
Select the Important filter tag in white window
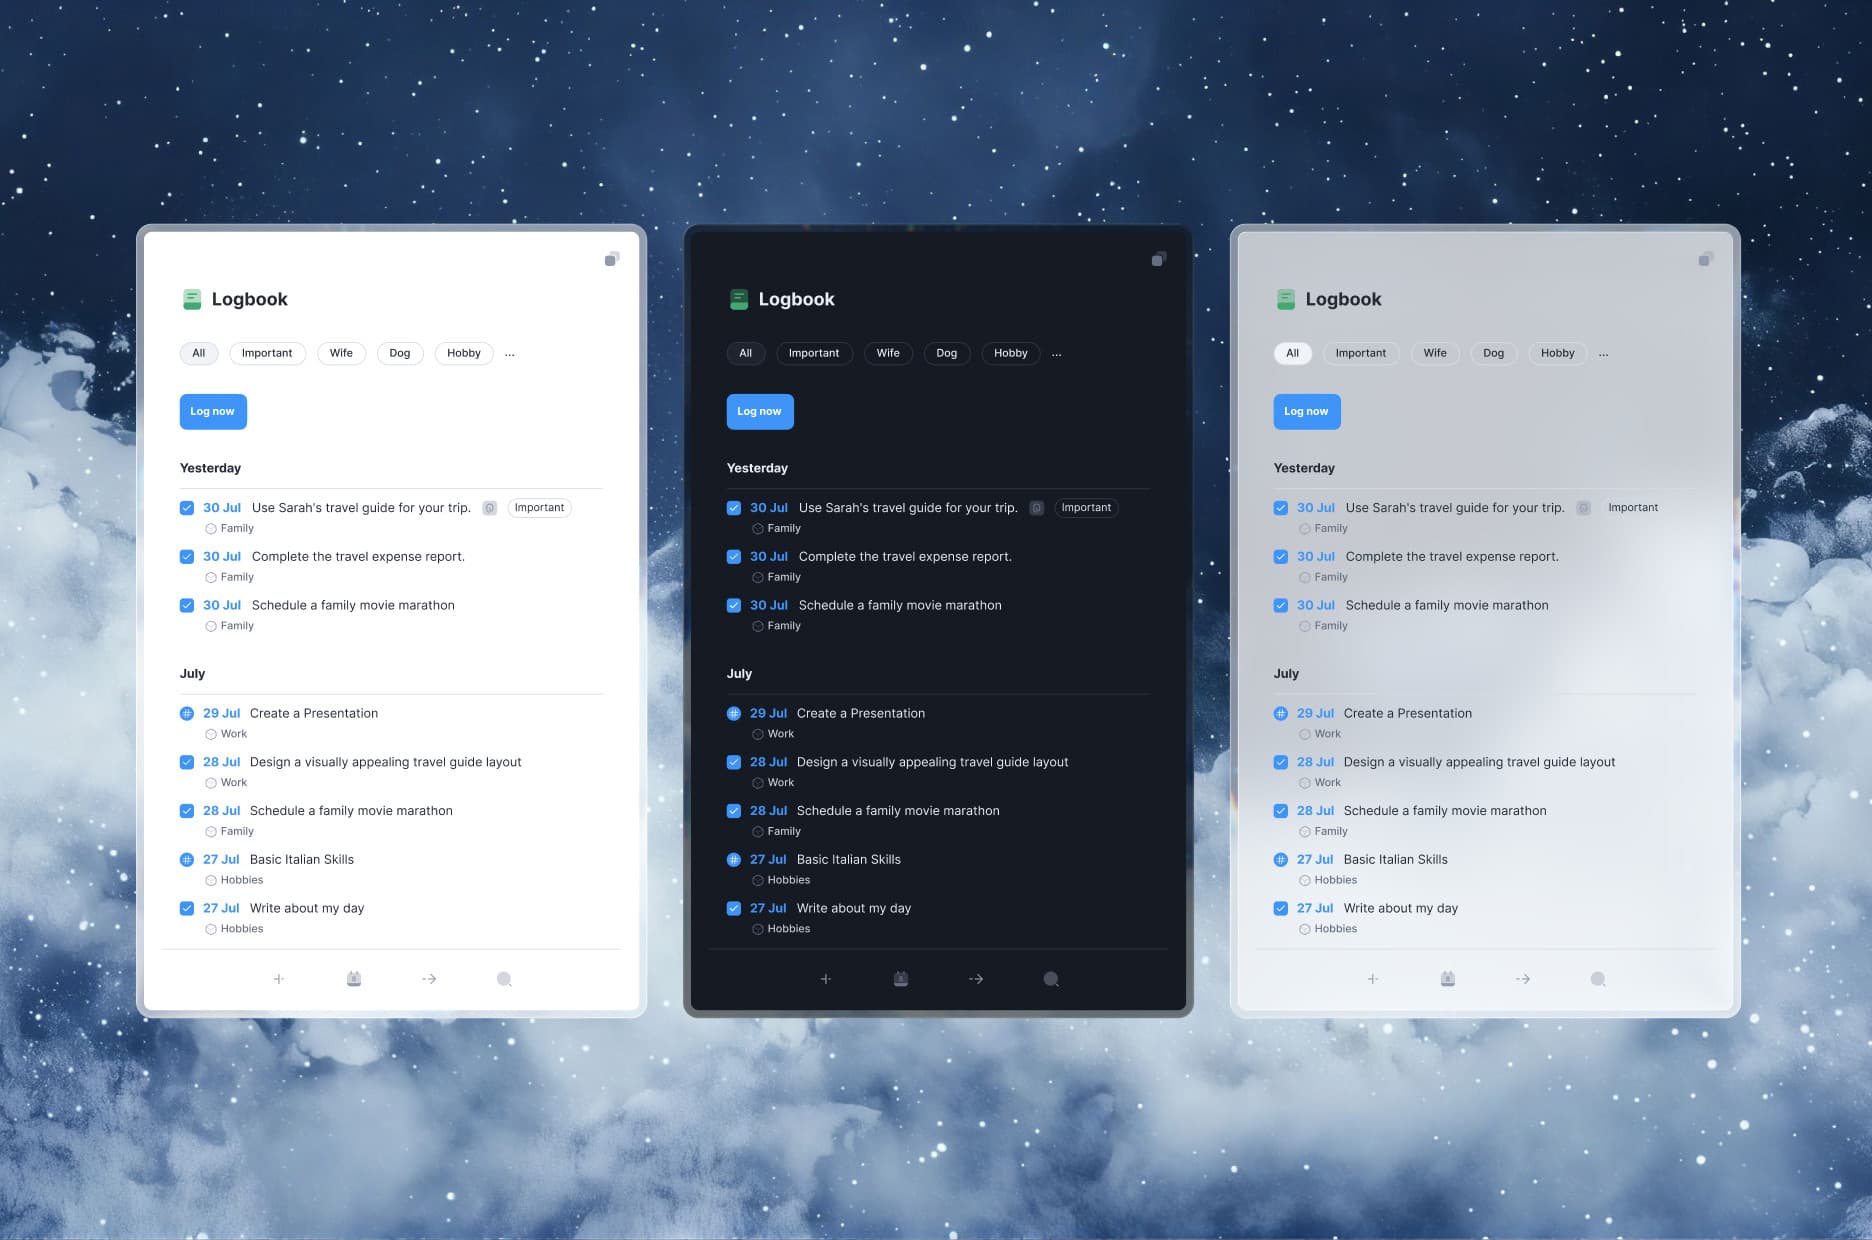click(x=267, y=353)
